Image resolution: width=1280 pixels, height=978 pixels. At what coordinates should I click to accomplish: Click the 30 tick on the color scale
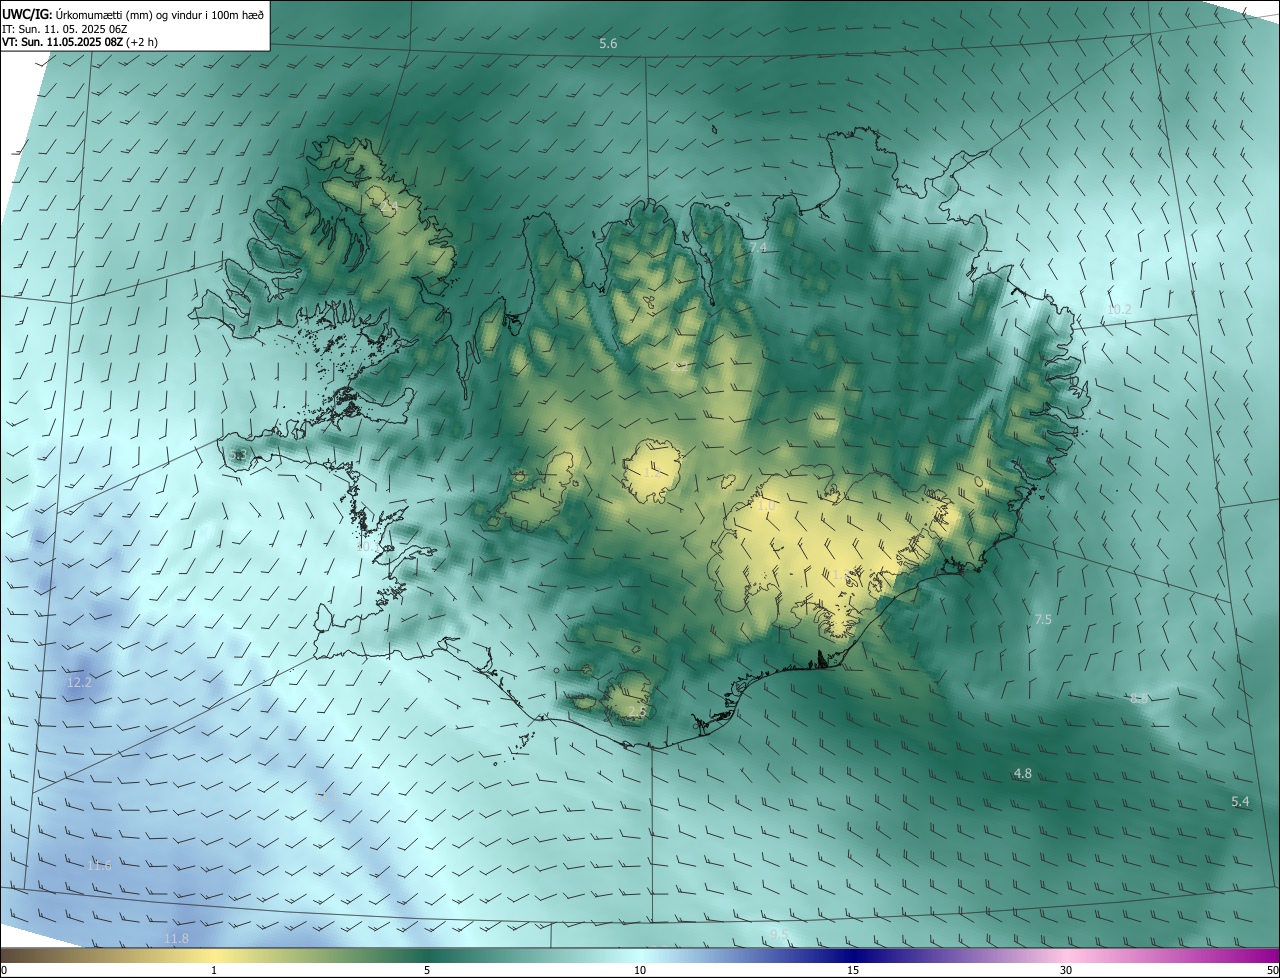pyautogui.click(x=1066, y=970)
